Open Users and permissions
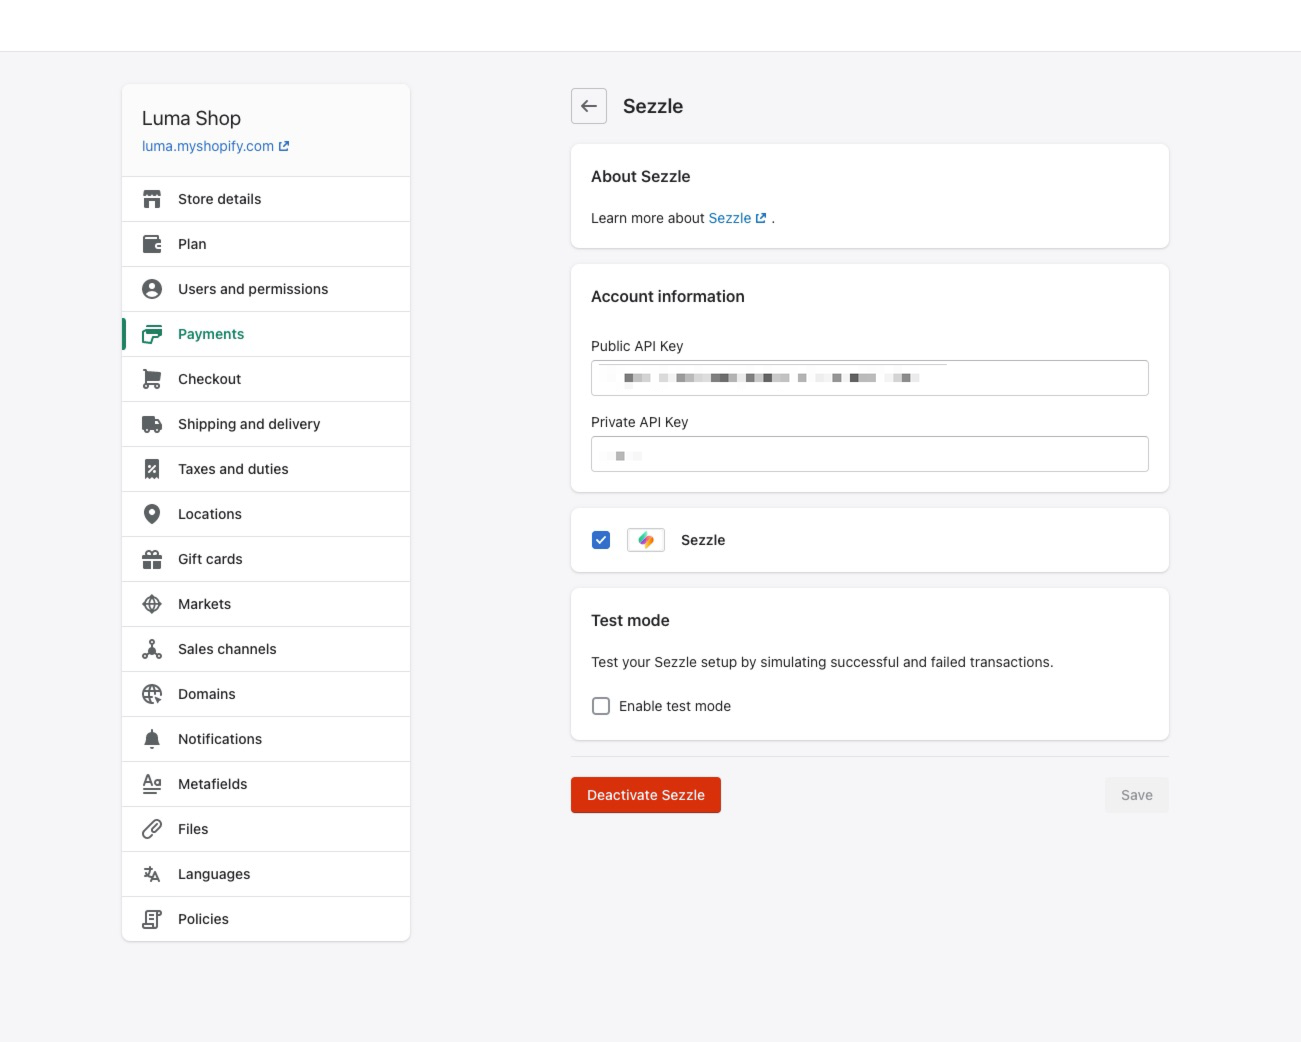The image size is (1301, 1042). pyautogui.click(x=266, y=289)
